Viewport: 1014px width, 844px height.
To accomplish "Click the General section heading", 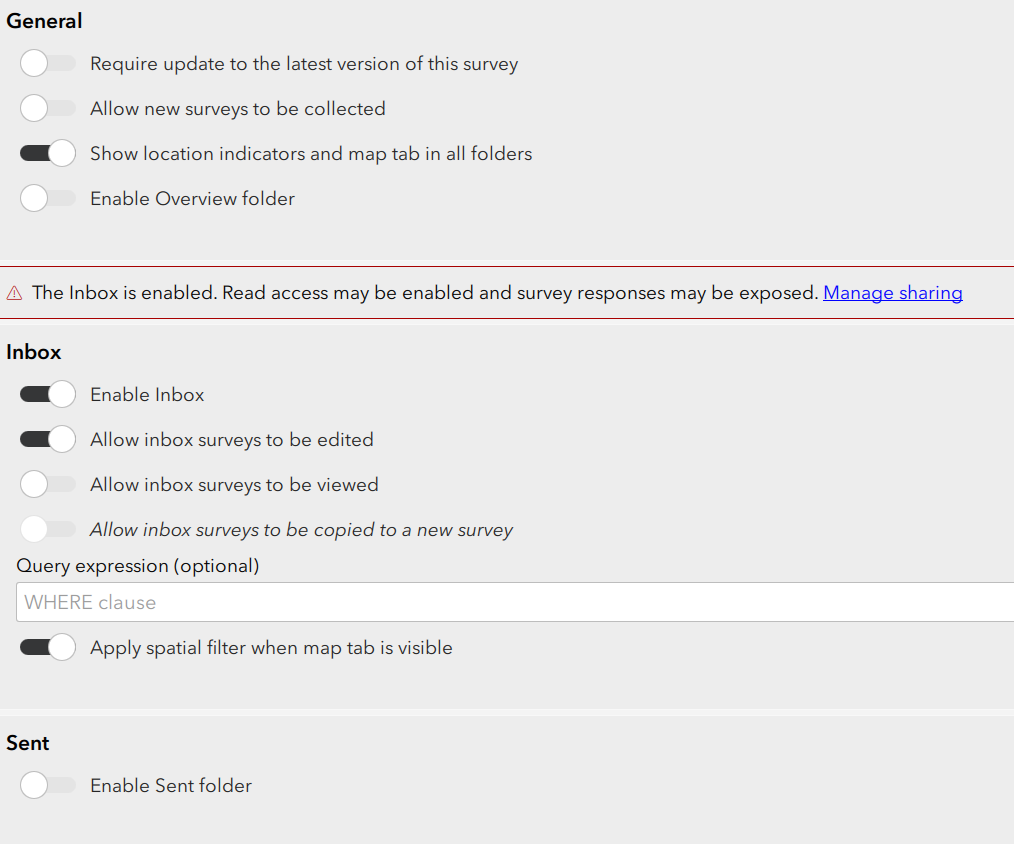I will click(x=44, y=20).
